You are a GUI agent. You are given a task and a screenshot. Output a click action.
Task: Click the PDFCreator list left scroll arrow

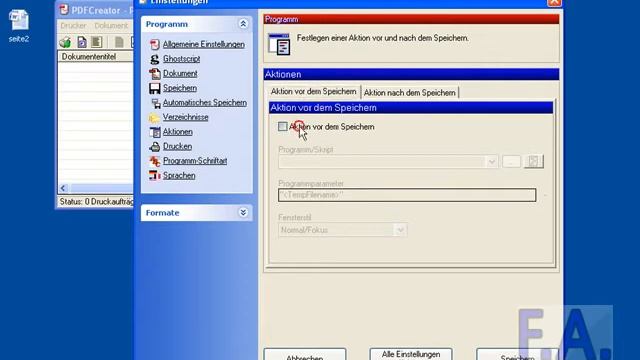63,188
